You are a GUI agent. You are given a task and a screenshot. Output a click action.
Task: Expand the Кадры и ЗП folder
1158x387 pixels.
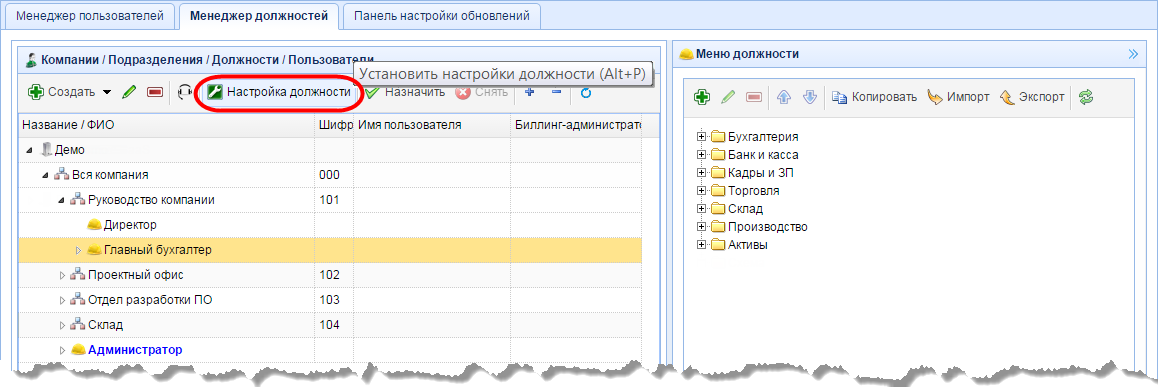pyautogui.click(x=702, y=173)
